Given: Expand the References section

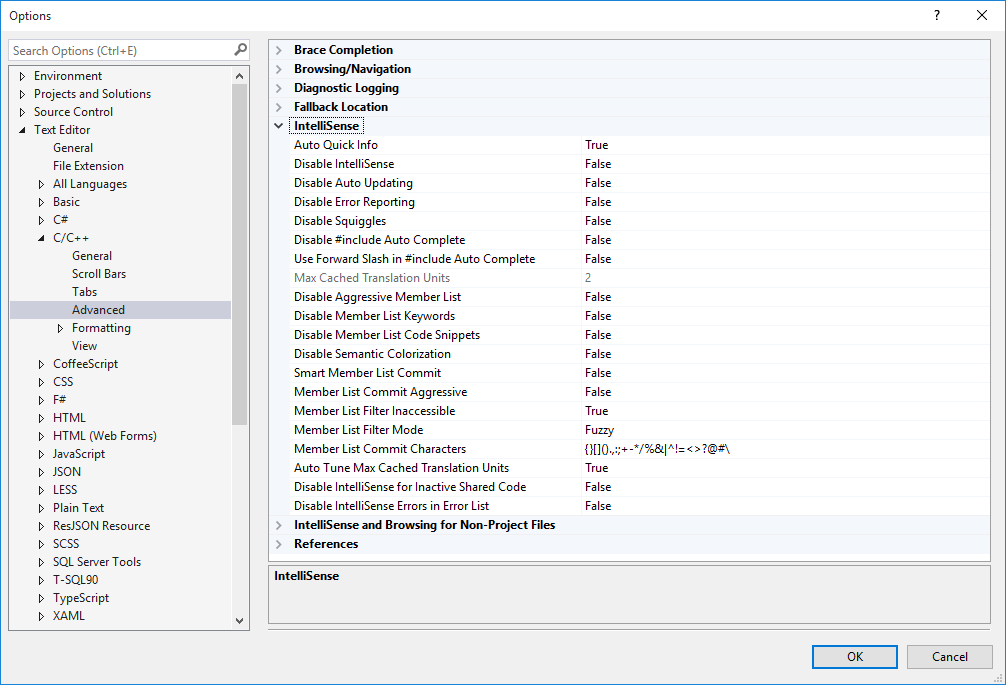Looking at the screenshot, I should [279, 543].
